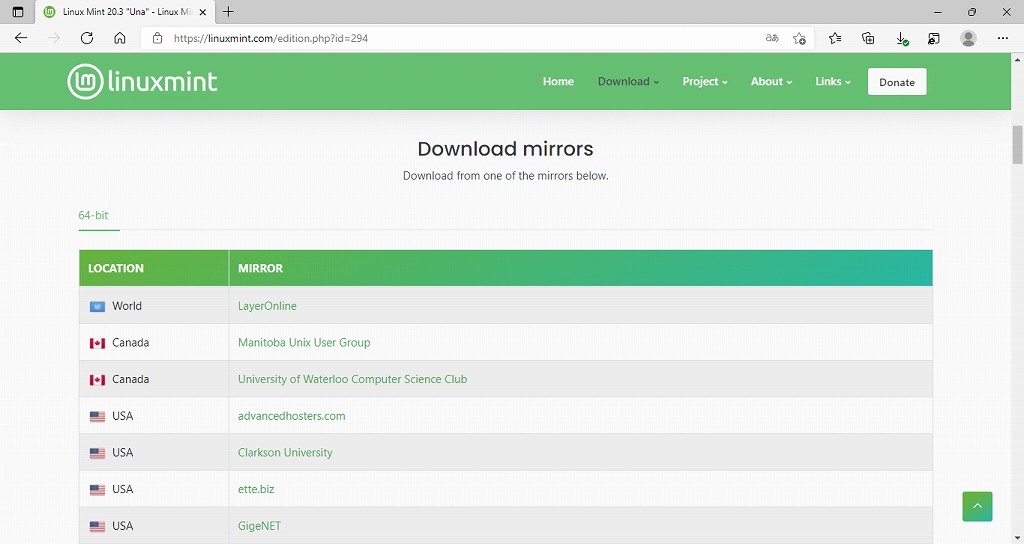
Task: Open the translate page icon
Action: [x=772, y=38]
